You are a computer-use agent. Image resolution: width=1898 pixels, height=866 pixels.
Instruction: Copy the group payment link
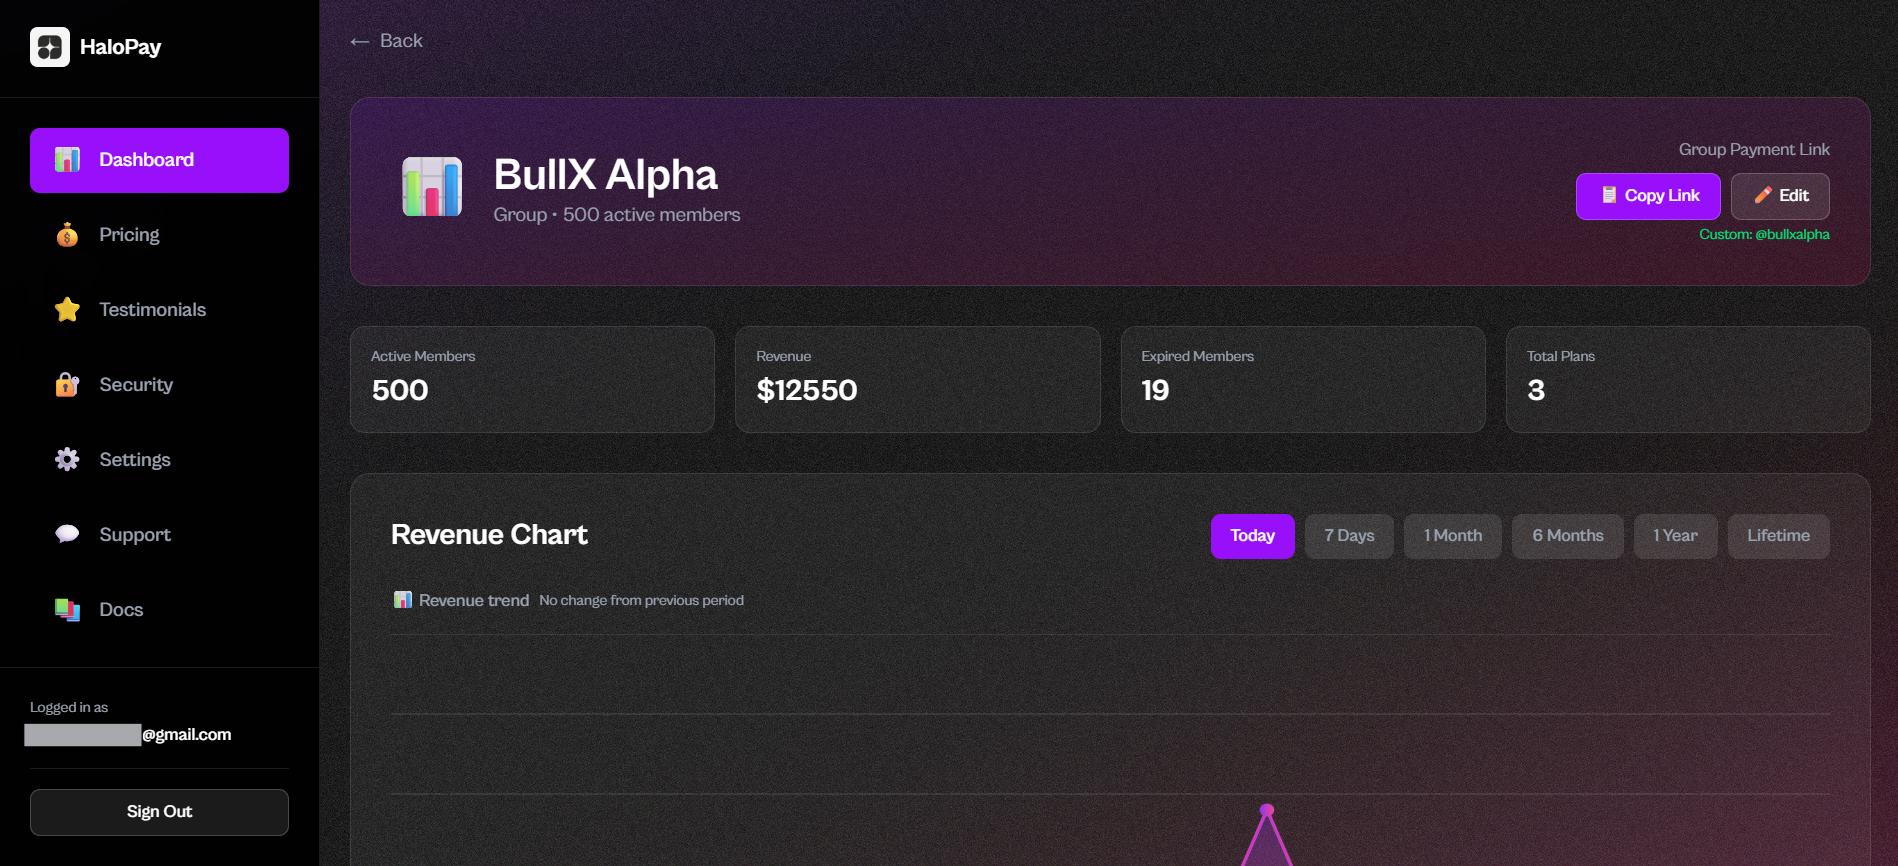click(x=1647, y=196)
